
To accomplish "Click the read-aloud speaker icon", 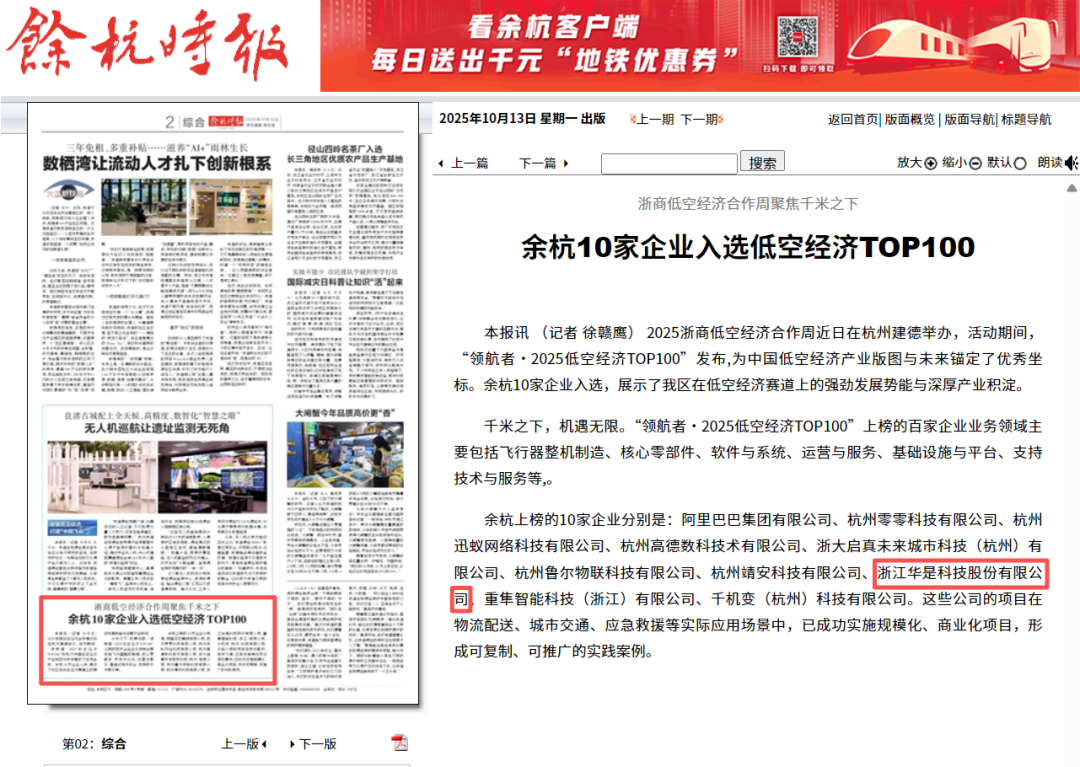I will point(1071,163).
